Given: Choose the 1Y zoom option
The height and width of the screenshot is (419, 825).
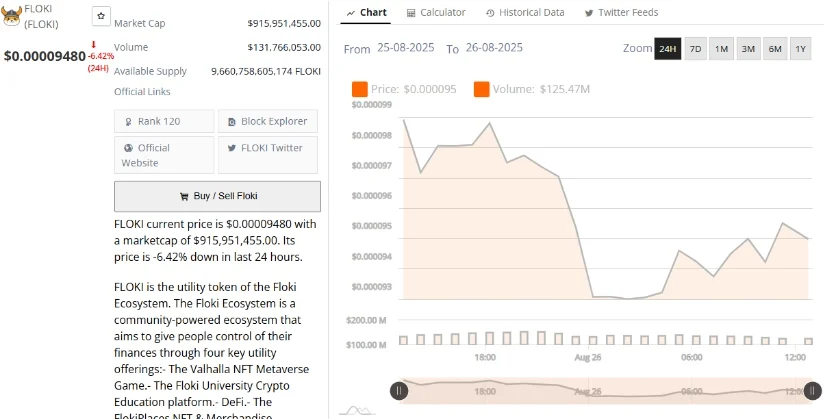Looking at the screenshot, I should pos(800,49).
